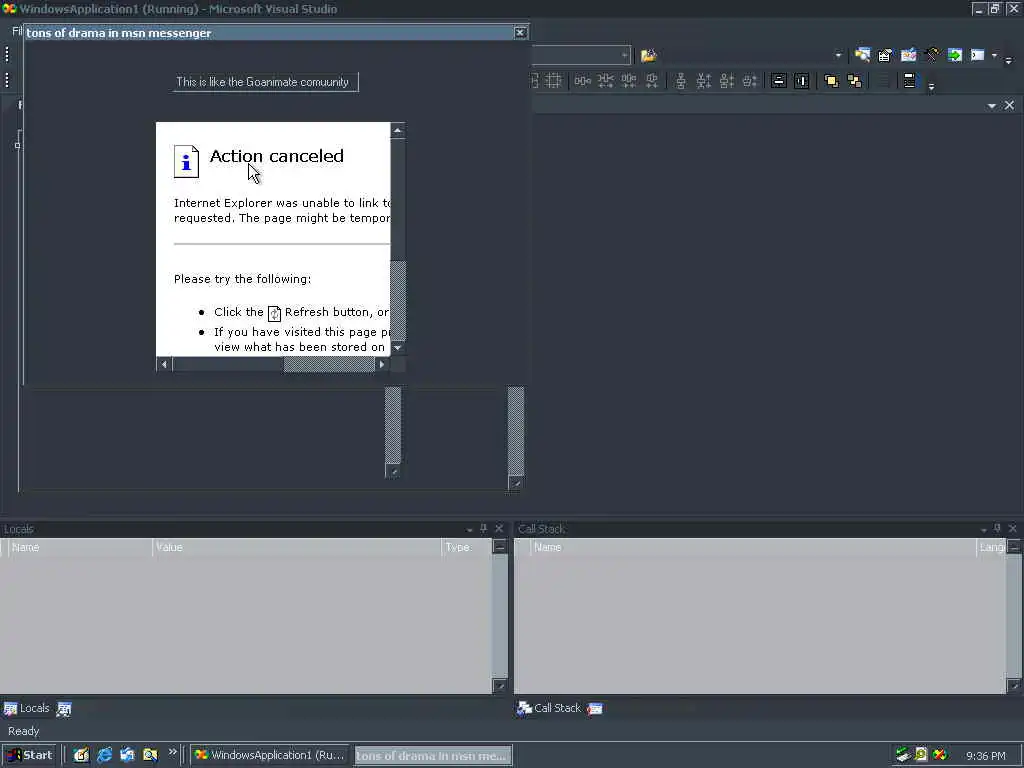Toggle auto-hide pushpin on the Call Stack panel
The image size is (1024, 768).
[x=997, y=528]
